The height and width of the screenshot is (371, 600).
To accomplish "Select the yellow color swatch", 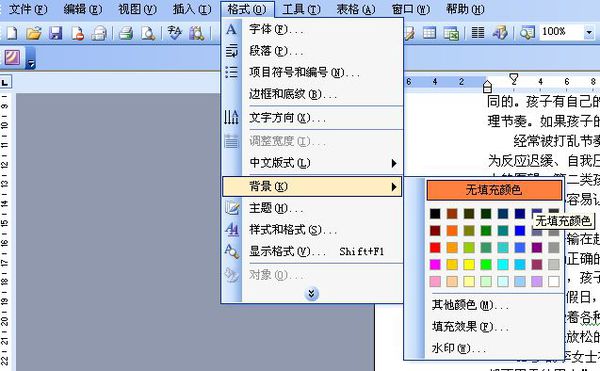I will (x=469, y=264).
